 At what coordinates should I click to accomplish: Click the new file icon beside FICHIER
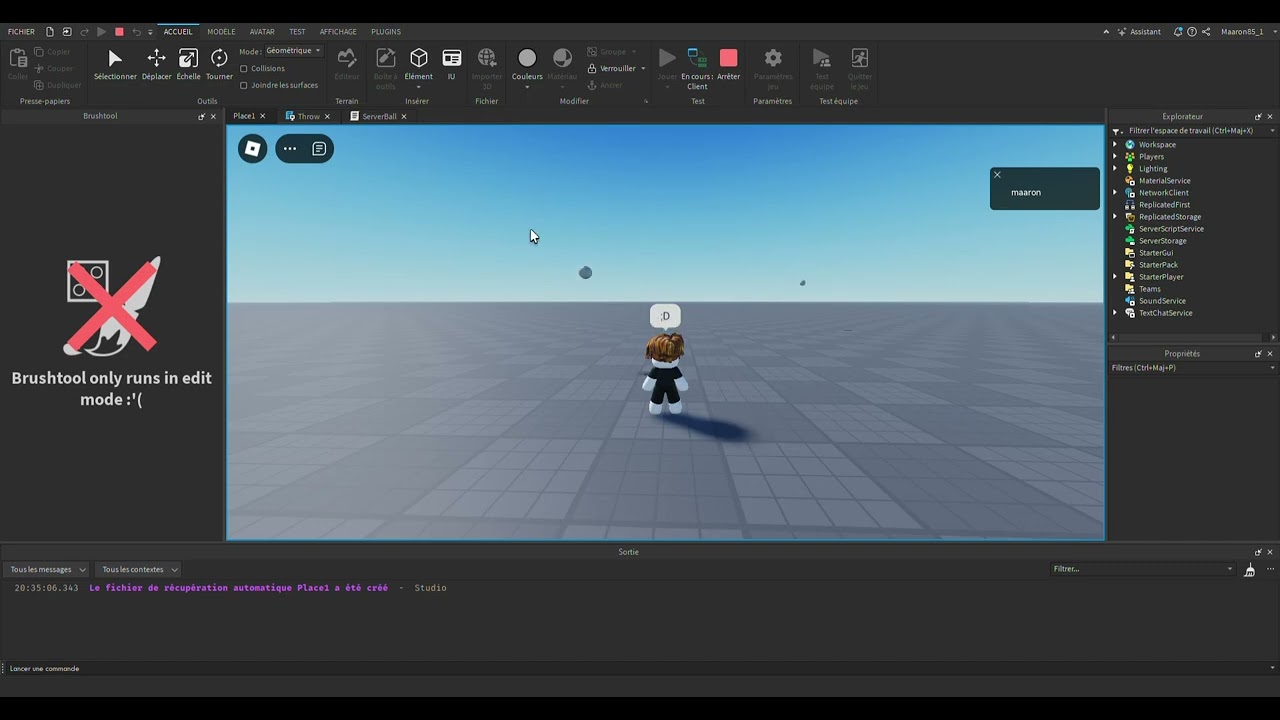(x=50, y=32)
